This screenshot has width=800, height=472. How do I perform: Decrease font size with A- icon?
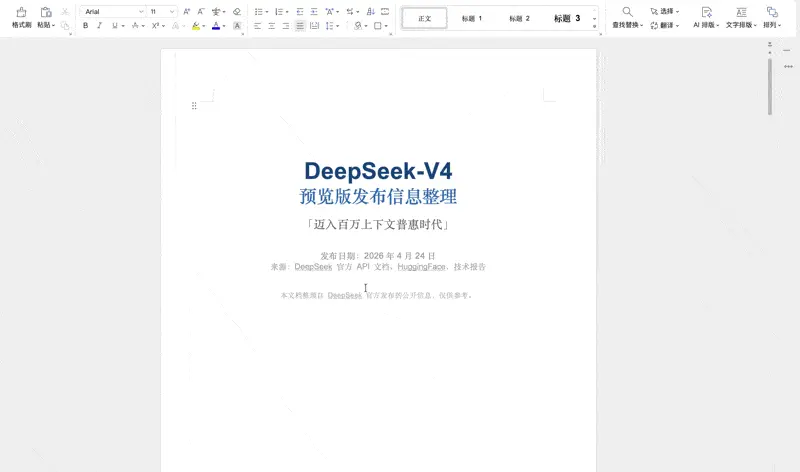click(201, 11)
